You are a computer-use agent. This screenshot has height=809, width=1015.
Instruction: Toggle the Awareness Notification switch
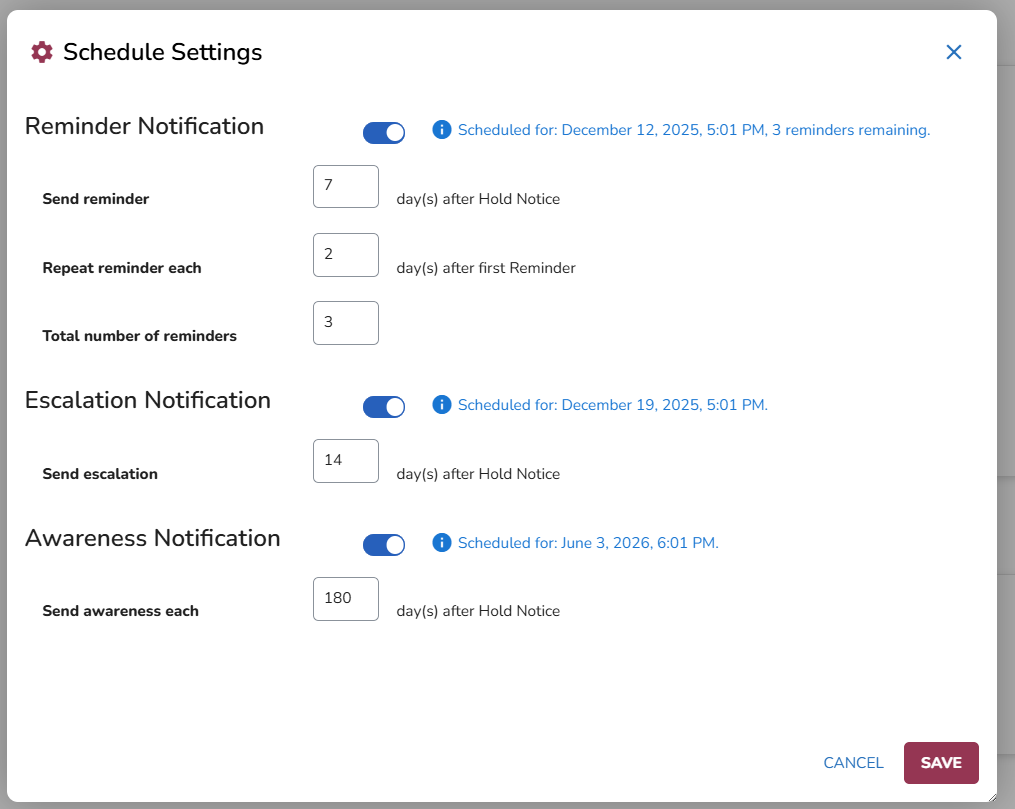pyautogui.click(x=384, y=544)
